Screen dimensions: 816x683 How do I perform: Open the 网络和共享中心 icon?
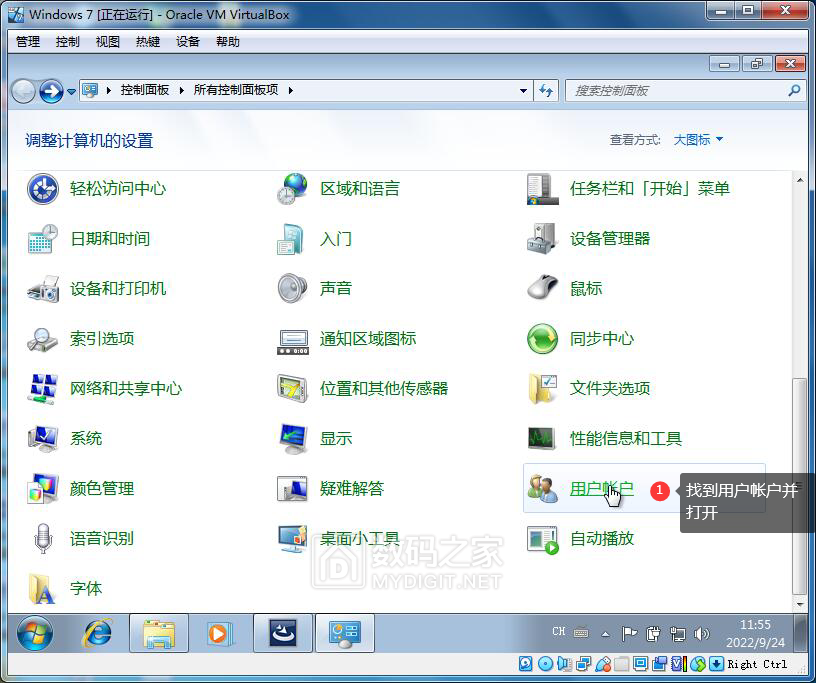[43, 388]
